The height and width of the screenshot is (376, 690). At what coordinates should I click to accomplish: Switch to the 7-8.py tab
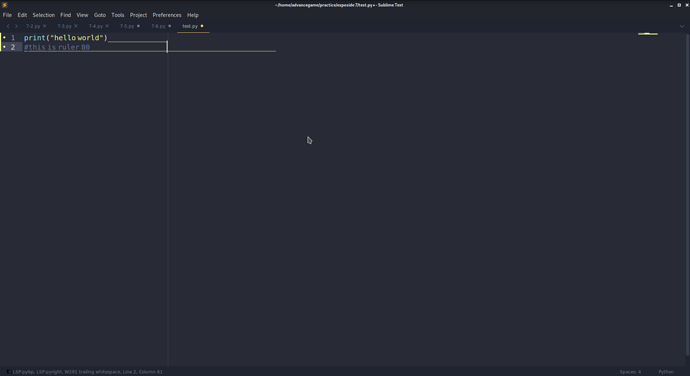[x=158, y=26]
